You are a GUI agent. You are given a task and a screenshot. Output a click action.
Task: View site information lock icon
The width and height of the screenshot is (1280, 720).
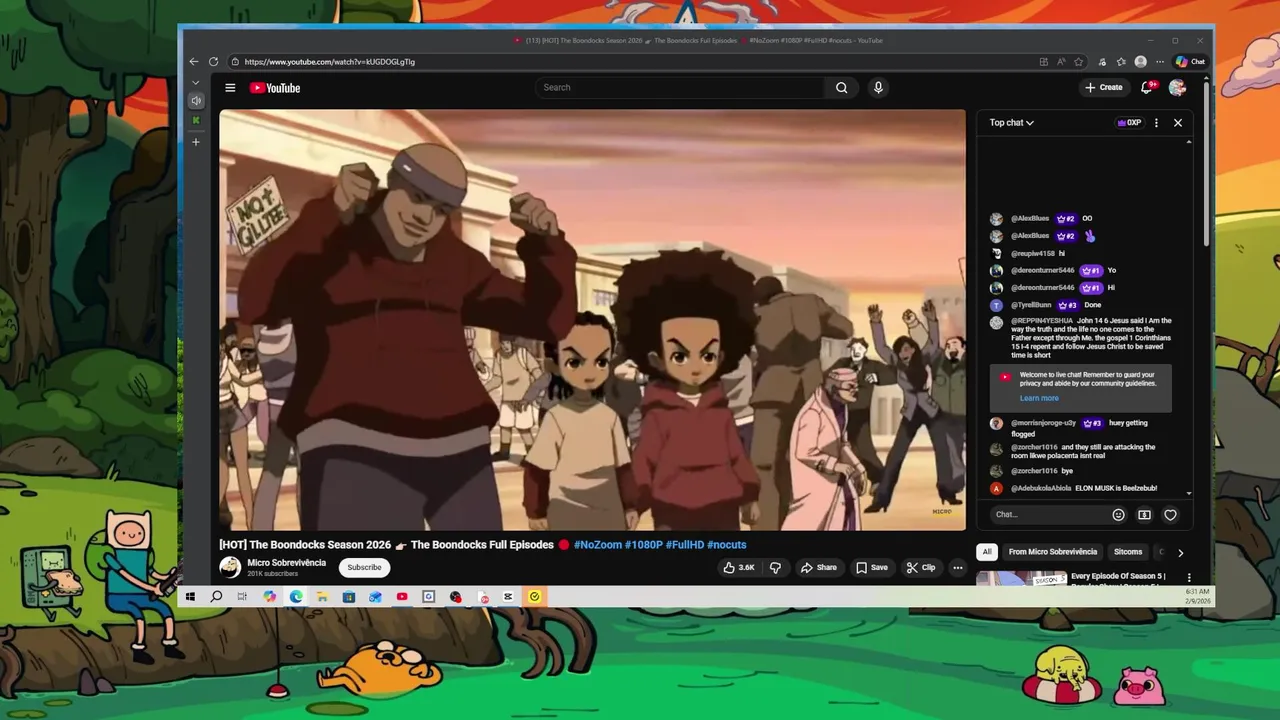235,62
